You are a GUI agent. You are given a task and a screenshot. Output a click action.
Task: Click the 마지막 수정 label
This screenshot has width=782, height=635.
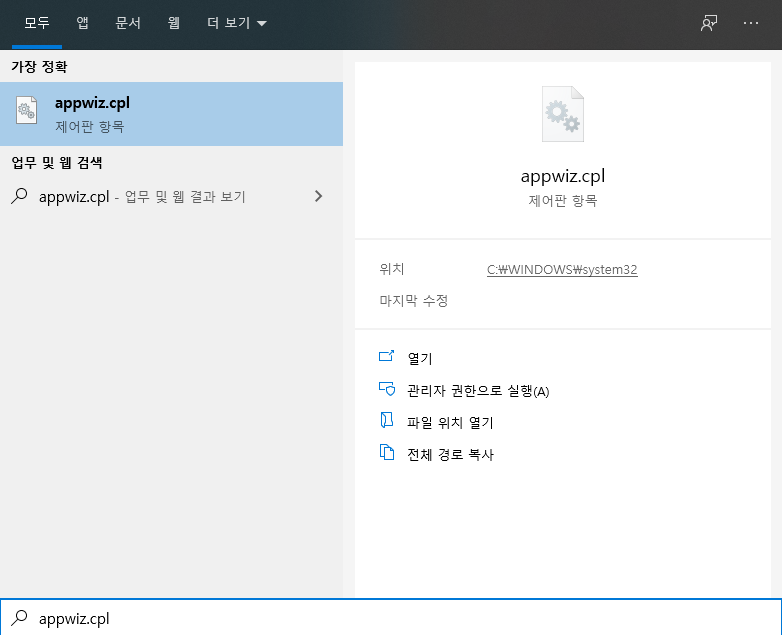pyautogui.click(x=413, y=300)
